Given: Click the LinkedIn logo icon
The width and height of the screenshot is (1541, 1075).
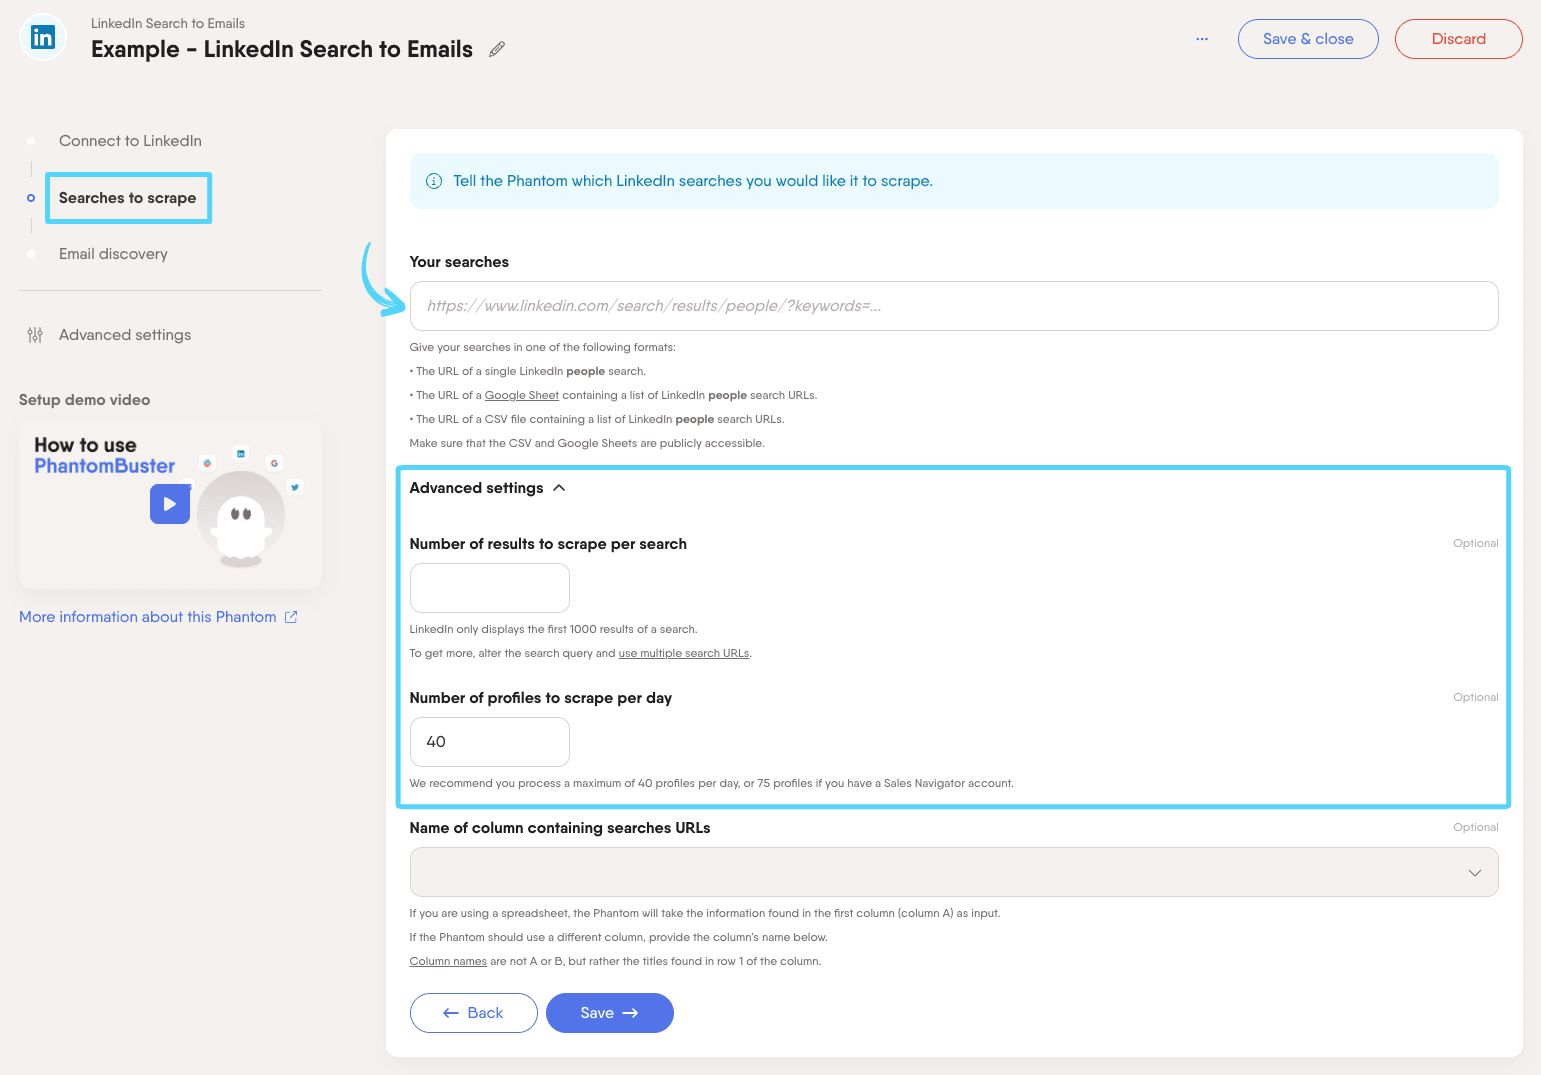Looking at the screenshot, I should tap(43, 38).
